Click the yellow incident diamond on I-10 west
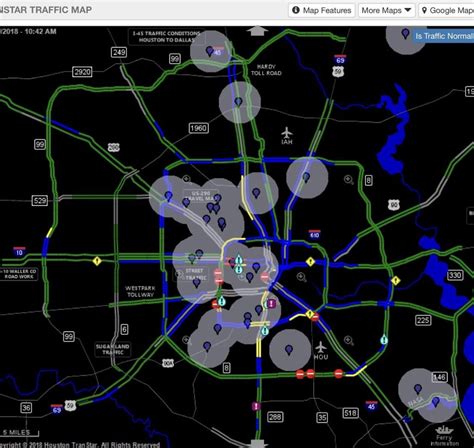Screen dimensions: 474x448 click(x=97, y=261)
